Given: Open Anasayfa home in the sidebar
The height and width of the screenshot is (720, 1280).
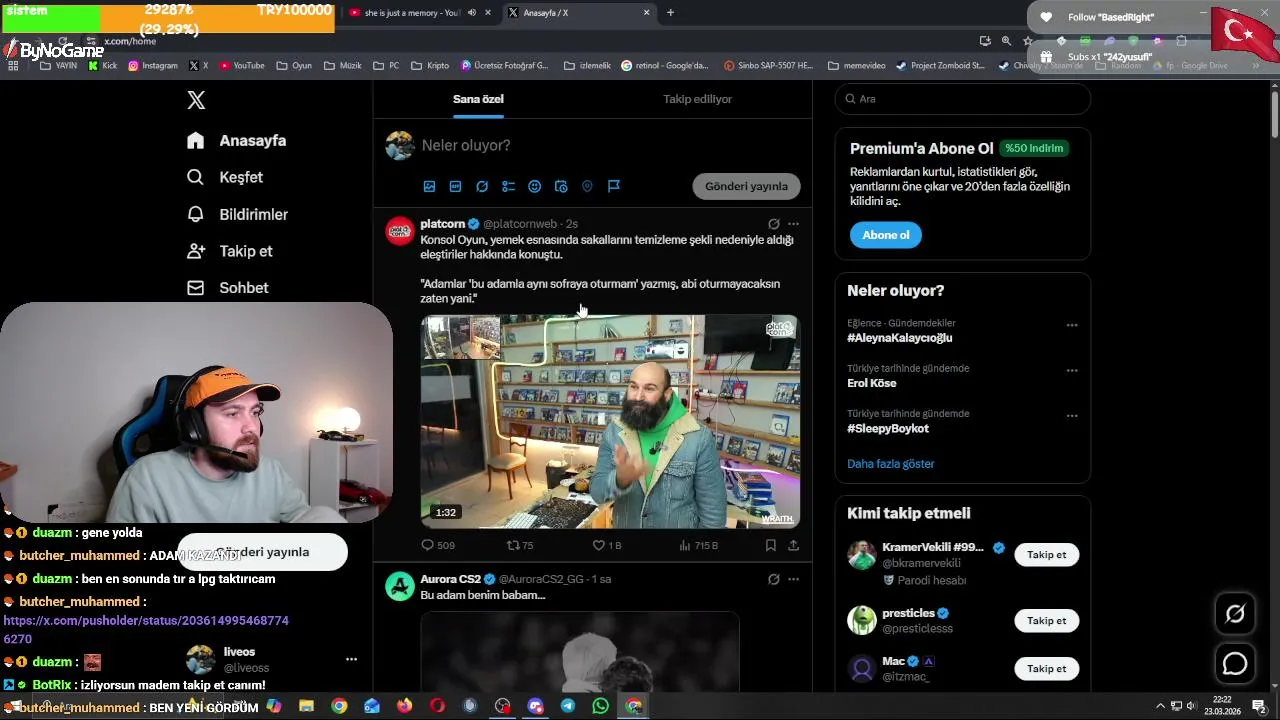Looking at the screenshot, I should 237,141.
